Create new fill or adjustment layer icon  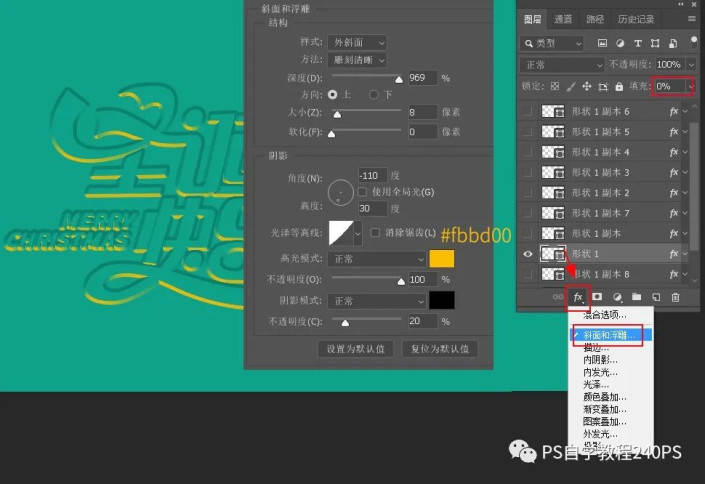[617, 297]
